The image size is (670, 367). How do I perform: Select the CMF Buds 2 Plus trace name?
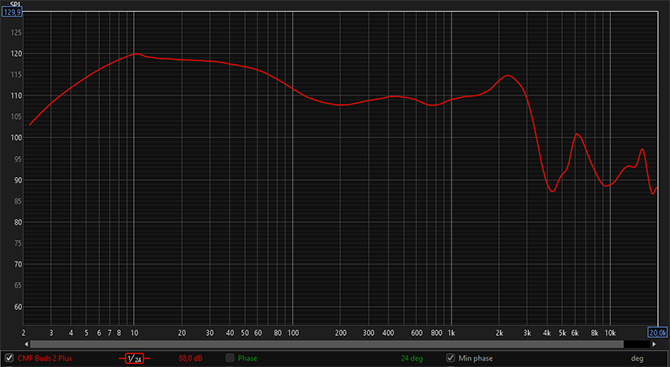[45, 358]
